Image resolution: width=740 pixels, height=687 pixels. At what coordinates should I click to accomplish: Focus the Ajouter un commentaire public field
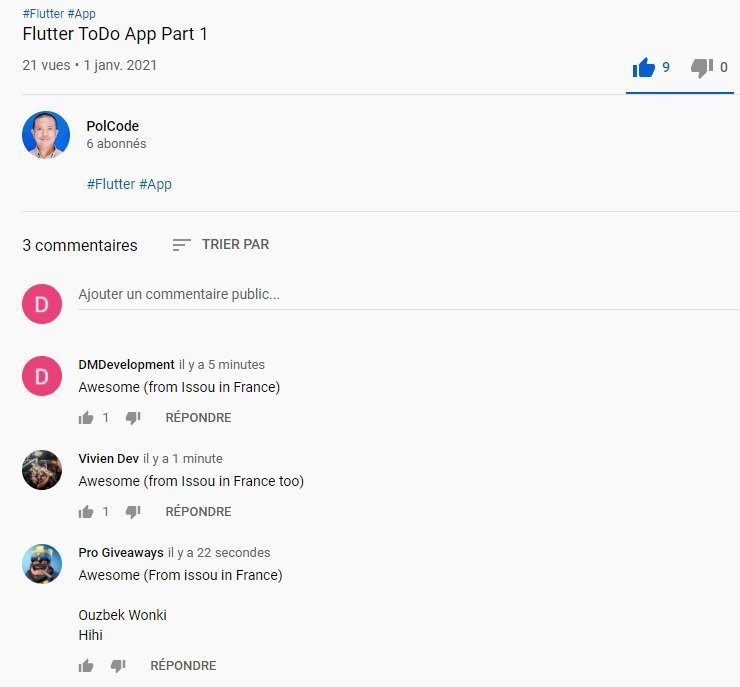coord(409,295)
